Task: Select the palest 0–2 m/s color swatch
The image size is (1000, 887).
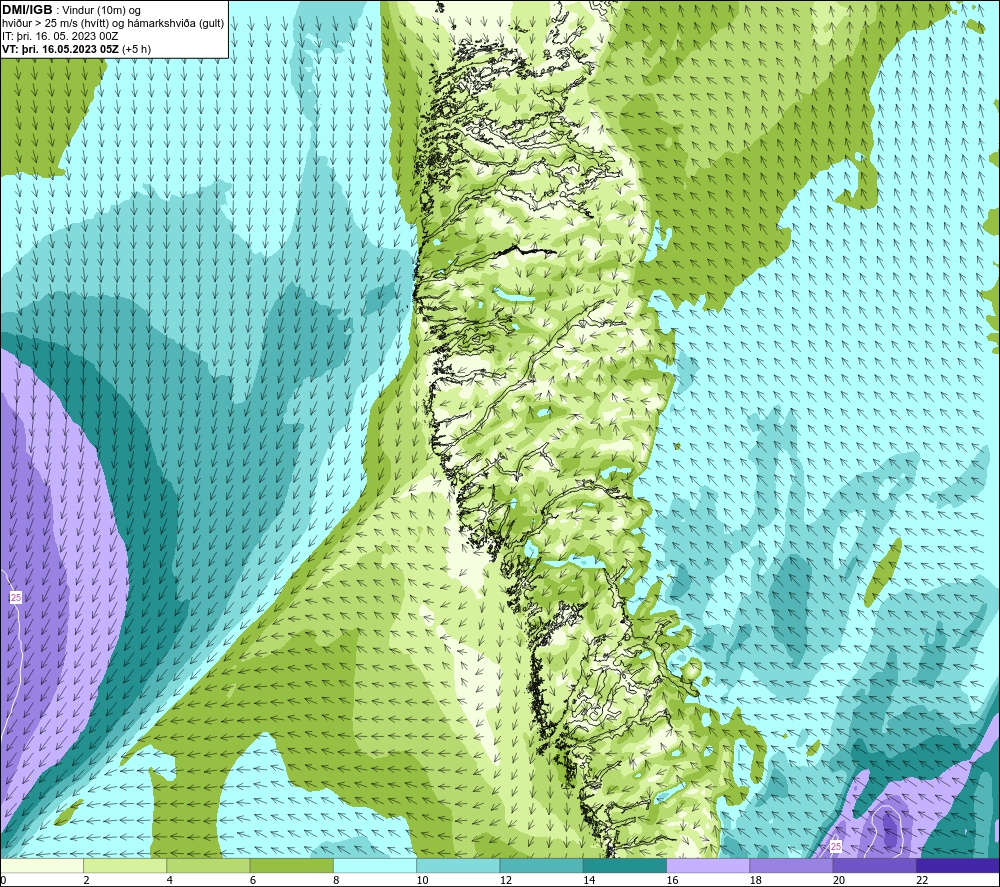Action: pyautogui.click(x=41, y=865)
